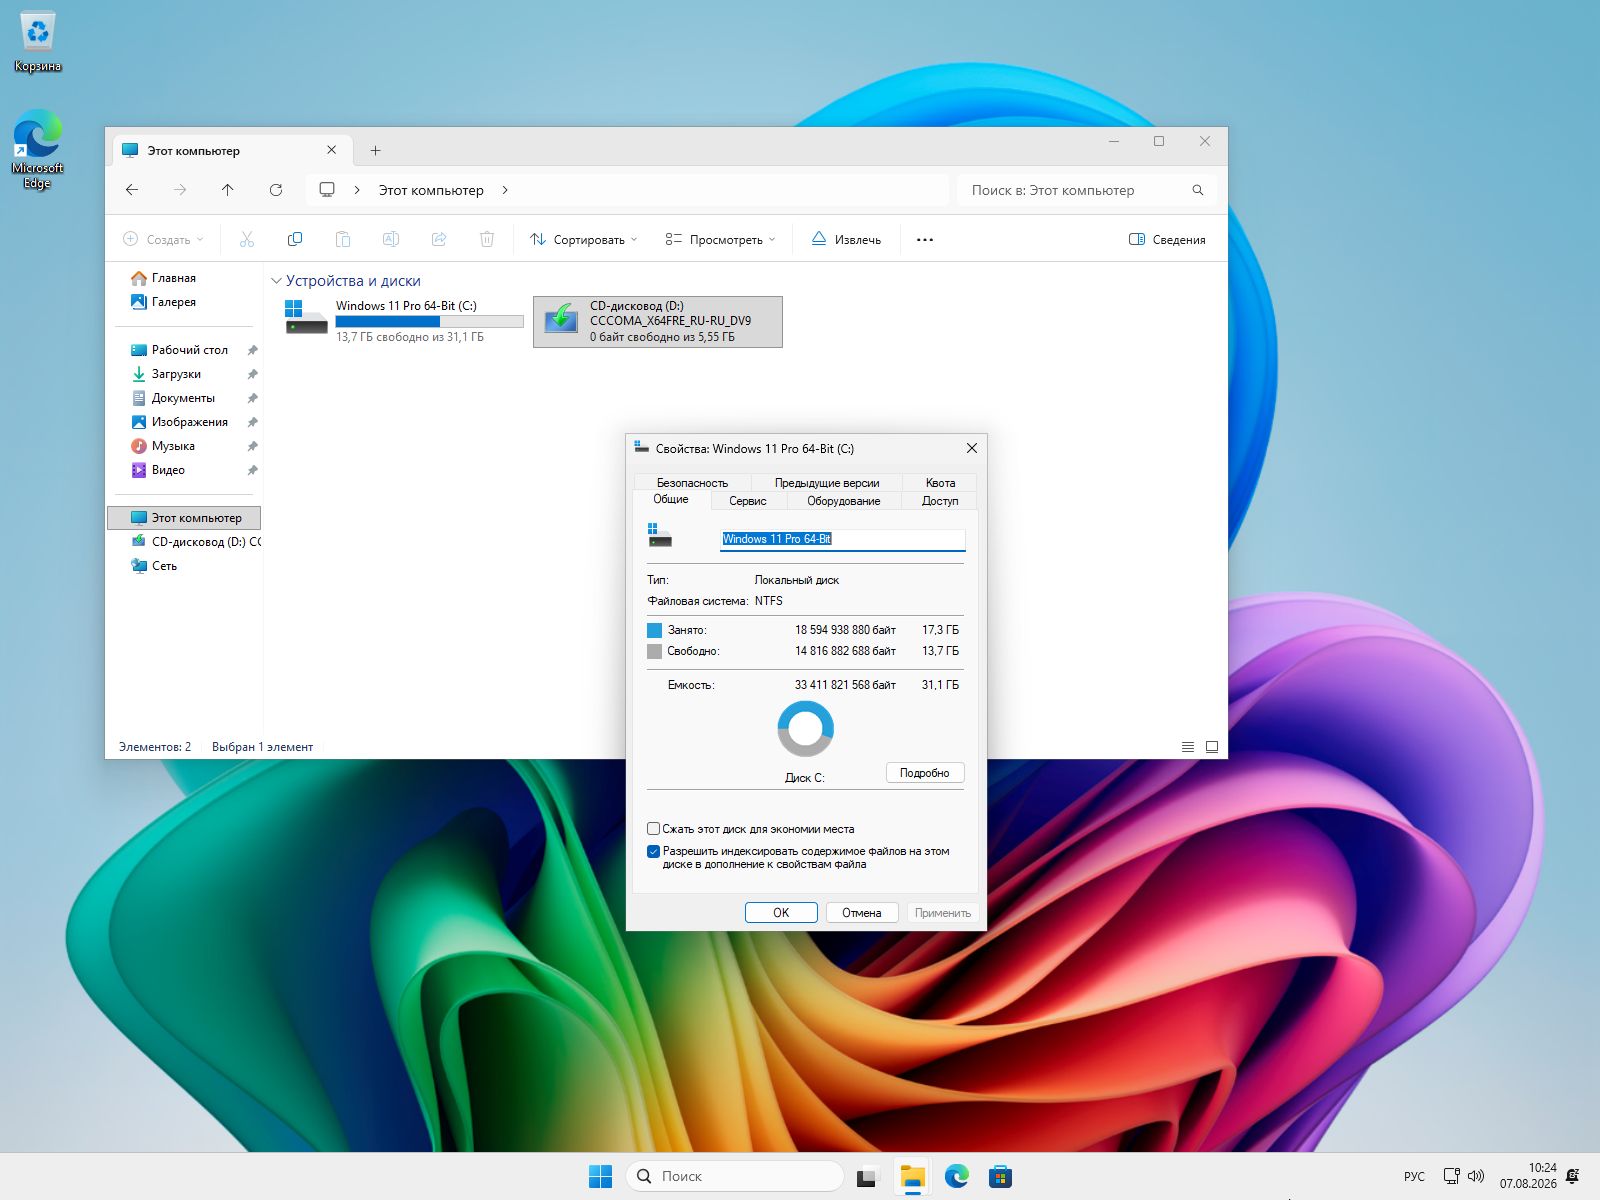Viewport: 1600px width, 1200px height.
Task: Click the 'Подробно' button
Action: [925, 773]
